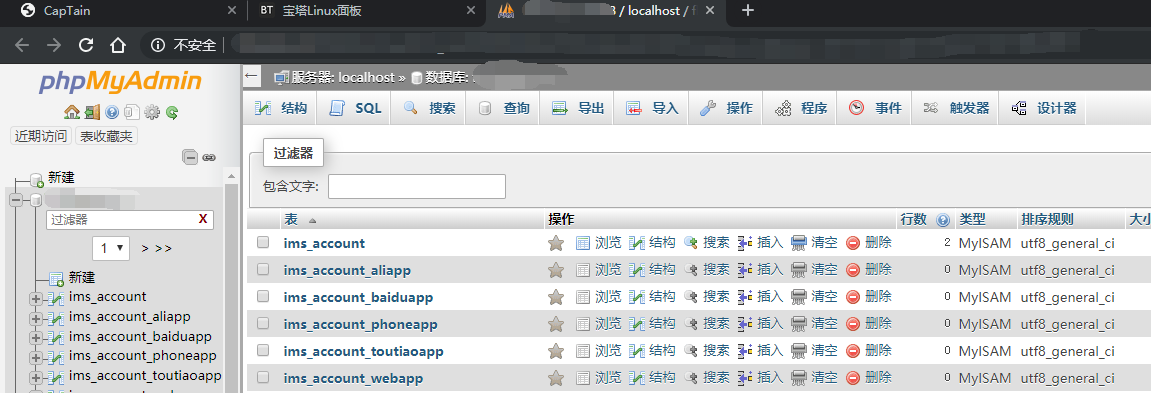Expand ims_account_phoneapp node in sidebar tree

[35, 358]
